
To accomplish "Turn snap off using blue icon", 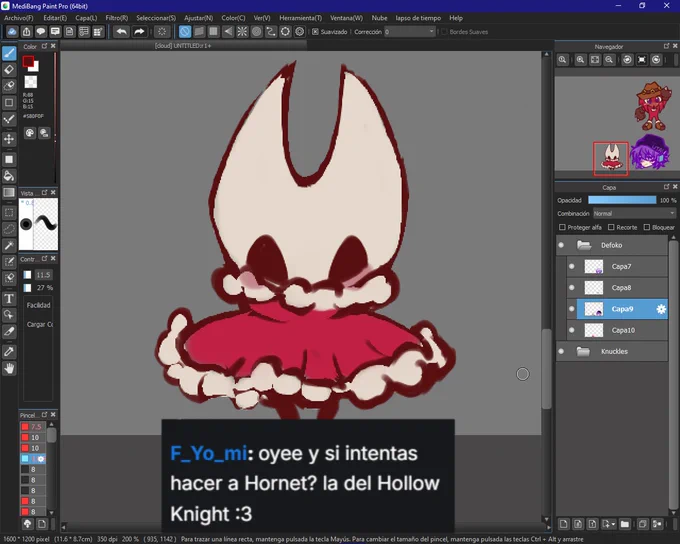I will (x=185, y=32).
